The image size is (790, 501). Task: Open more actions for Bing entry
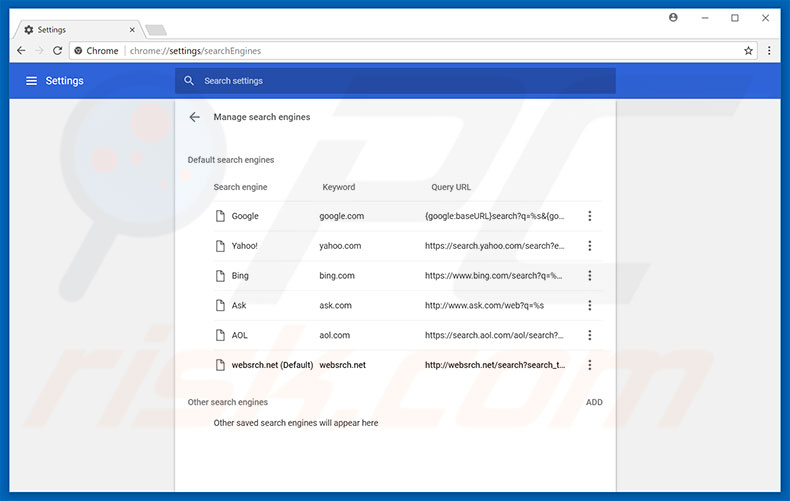coord(589,276)
